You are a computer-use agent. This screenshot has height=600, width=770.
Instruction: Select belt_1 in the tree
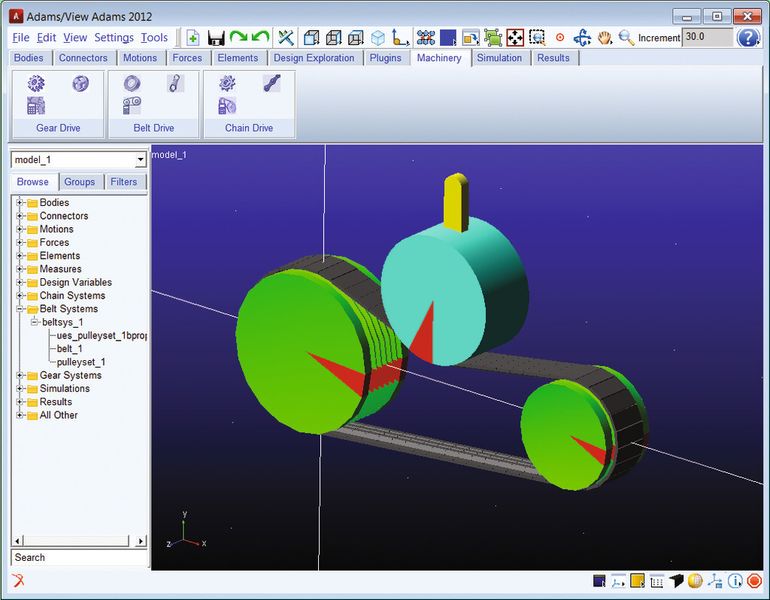(x=69, y=349)
